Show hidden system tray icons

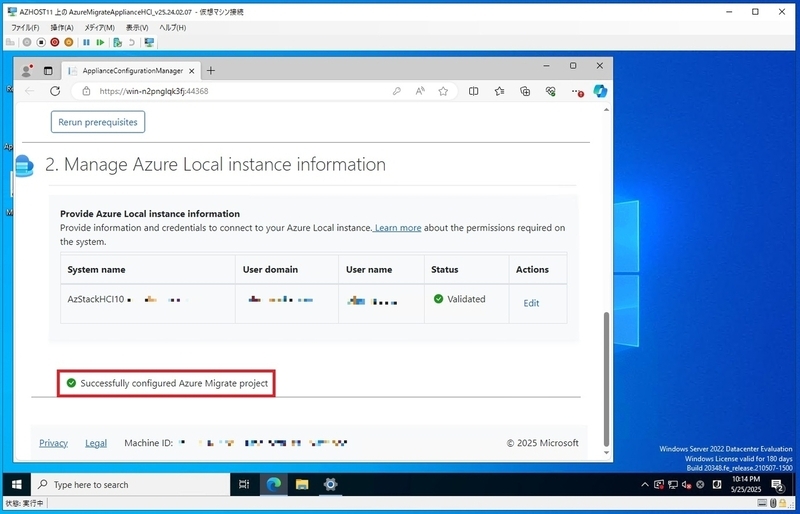pyautogui.click(x=645, y=484)
